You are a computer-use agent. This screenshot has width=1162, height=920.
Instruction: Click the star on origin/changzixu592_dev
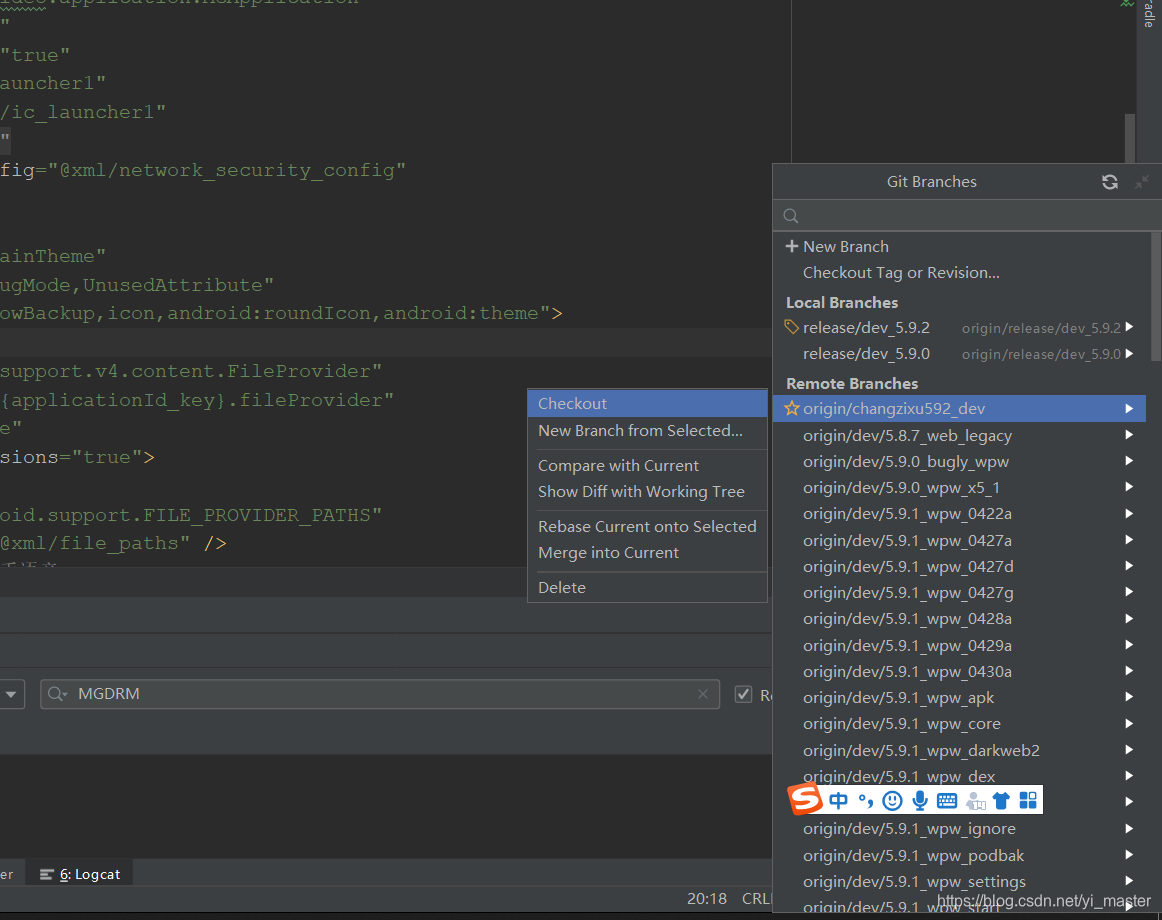point(791,408)
